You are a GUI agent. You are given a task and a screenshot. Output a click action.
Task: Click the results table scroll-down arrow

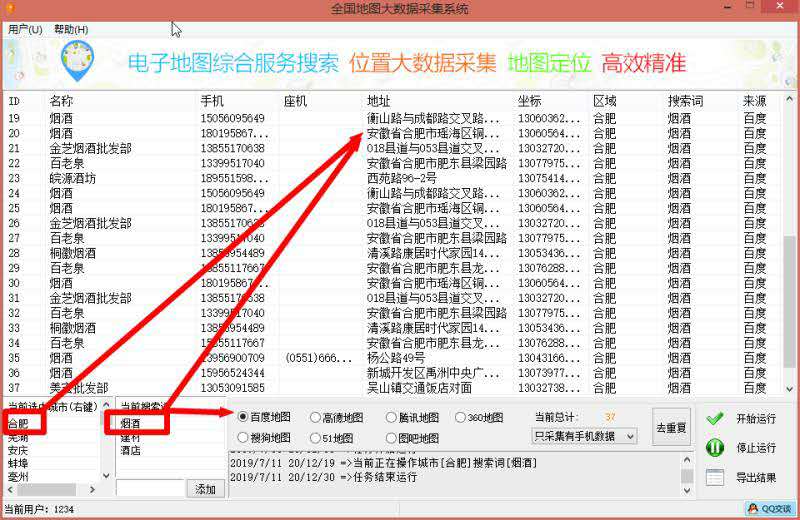click(789, 389)
